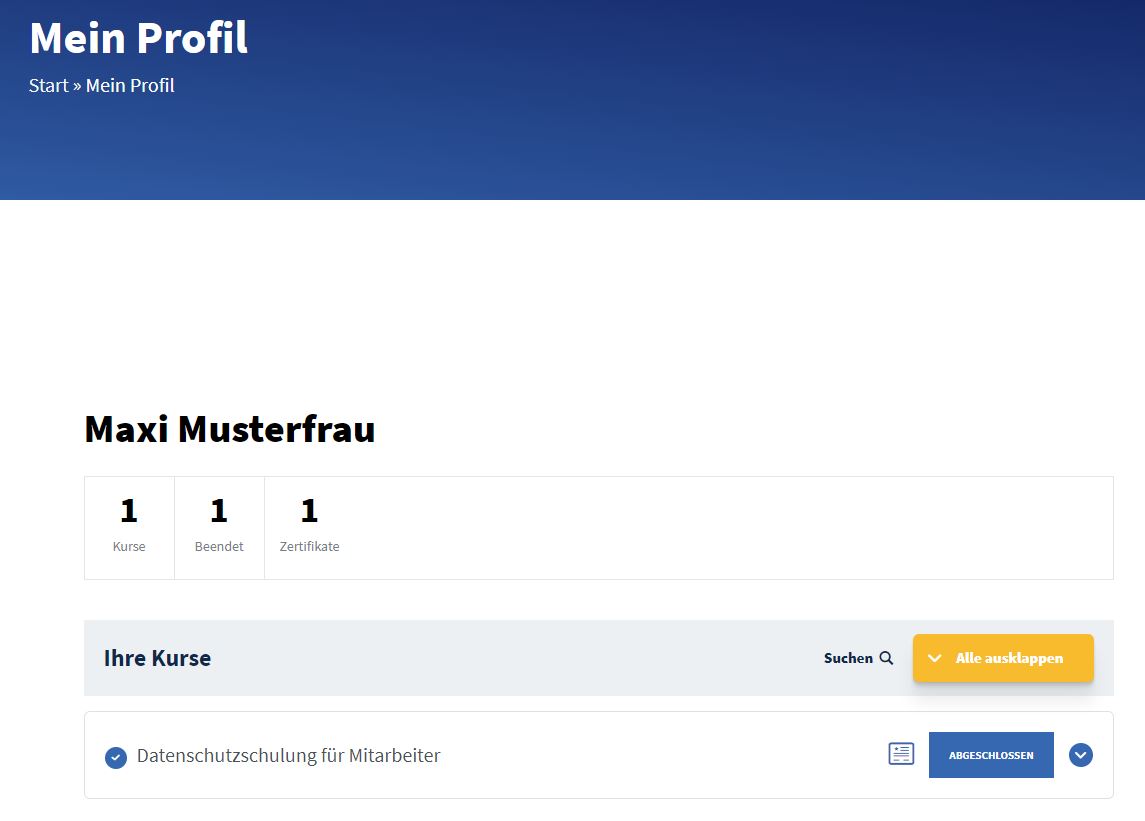
Task: Click the Beendet stat label
Action: pos(219,547)
